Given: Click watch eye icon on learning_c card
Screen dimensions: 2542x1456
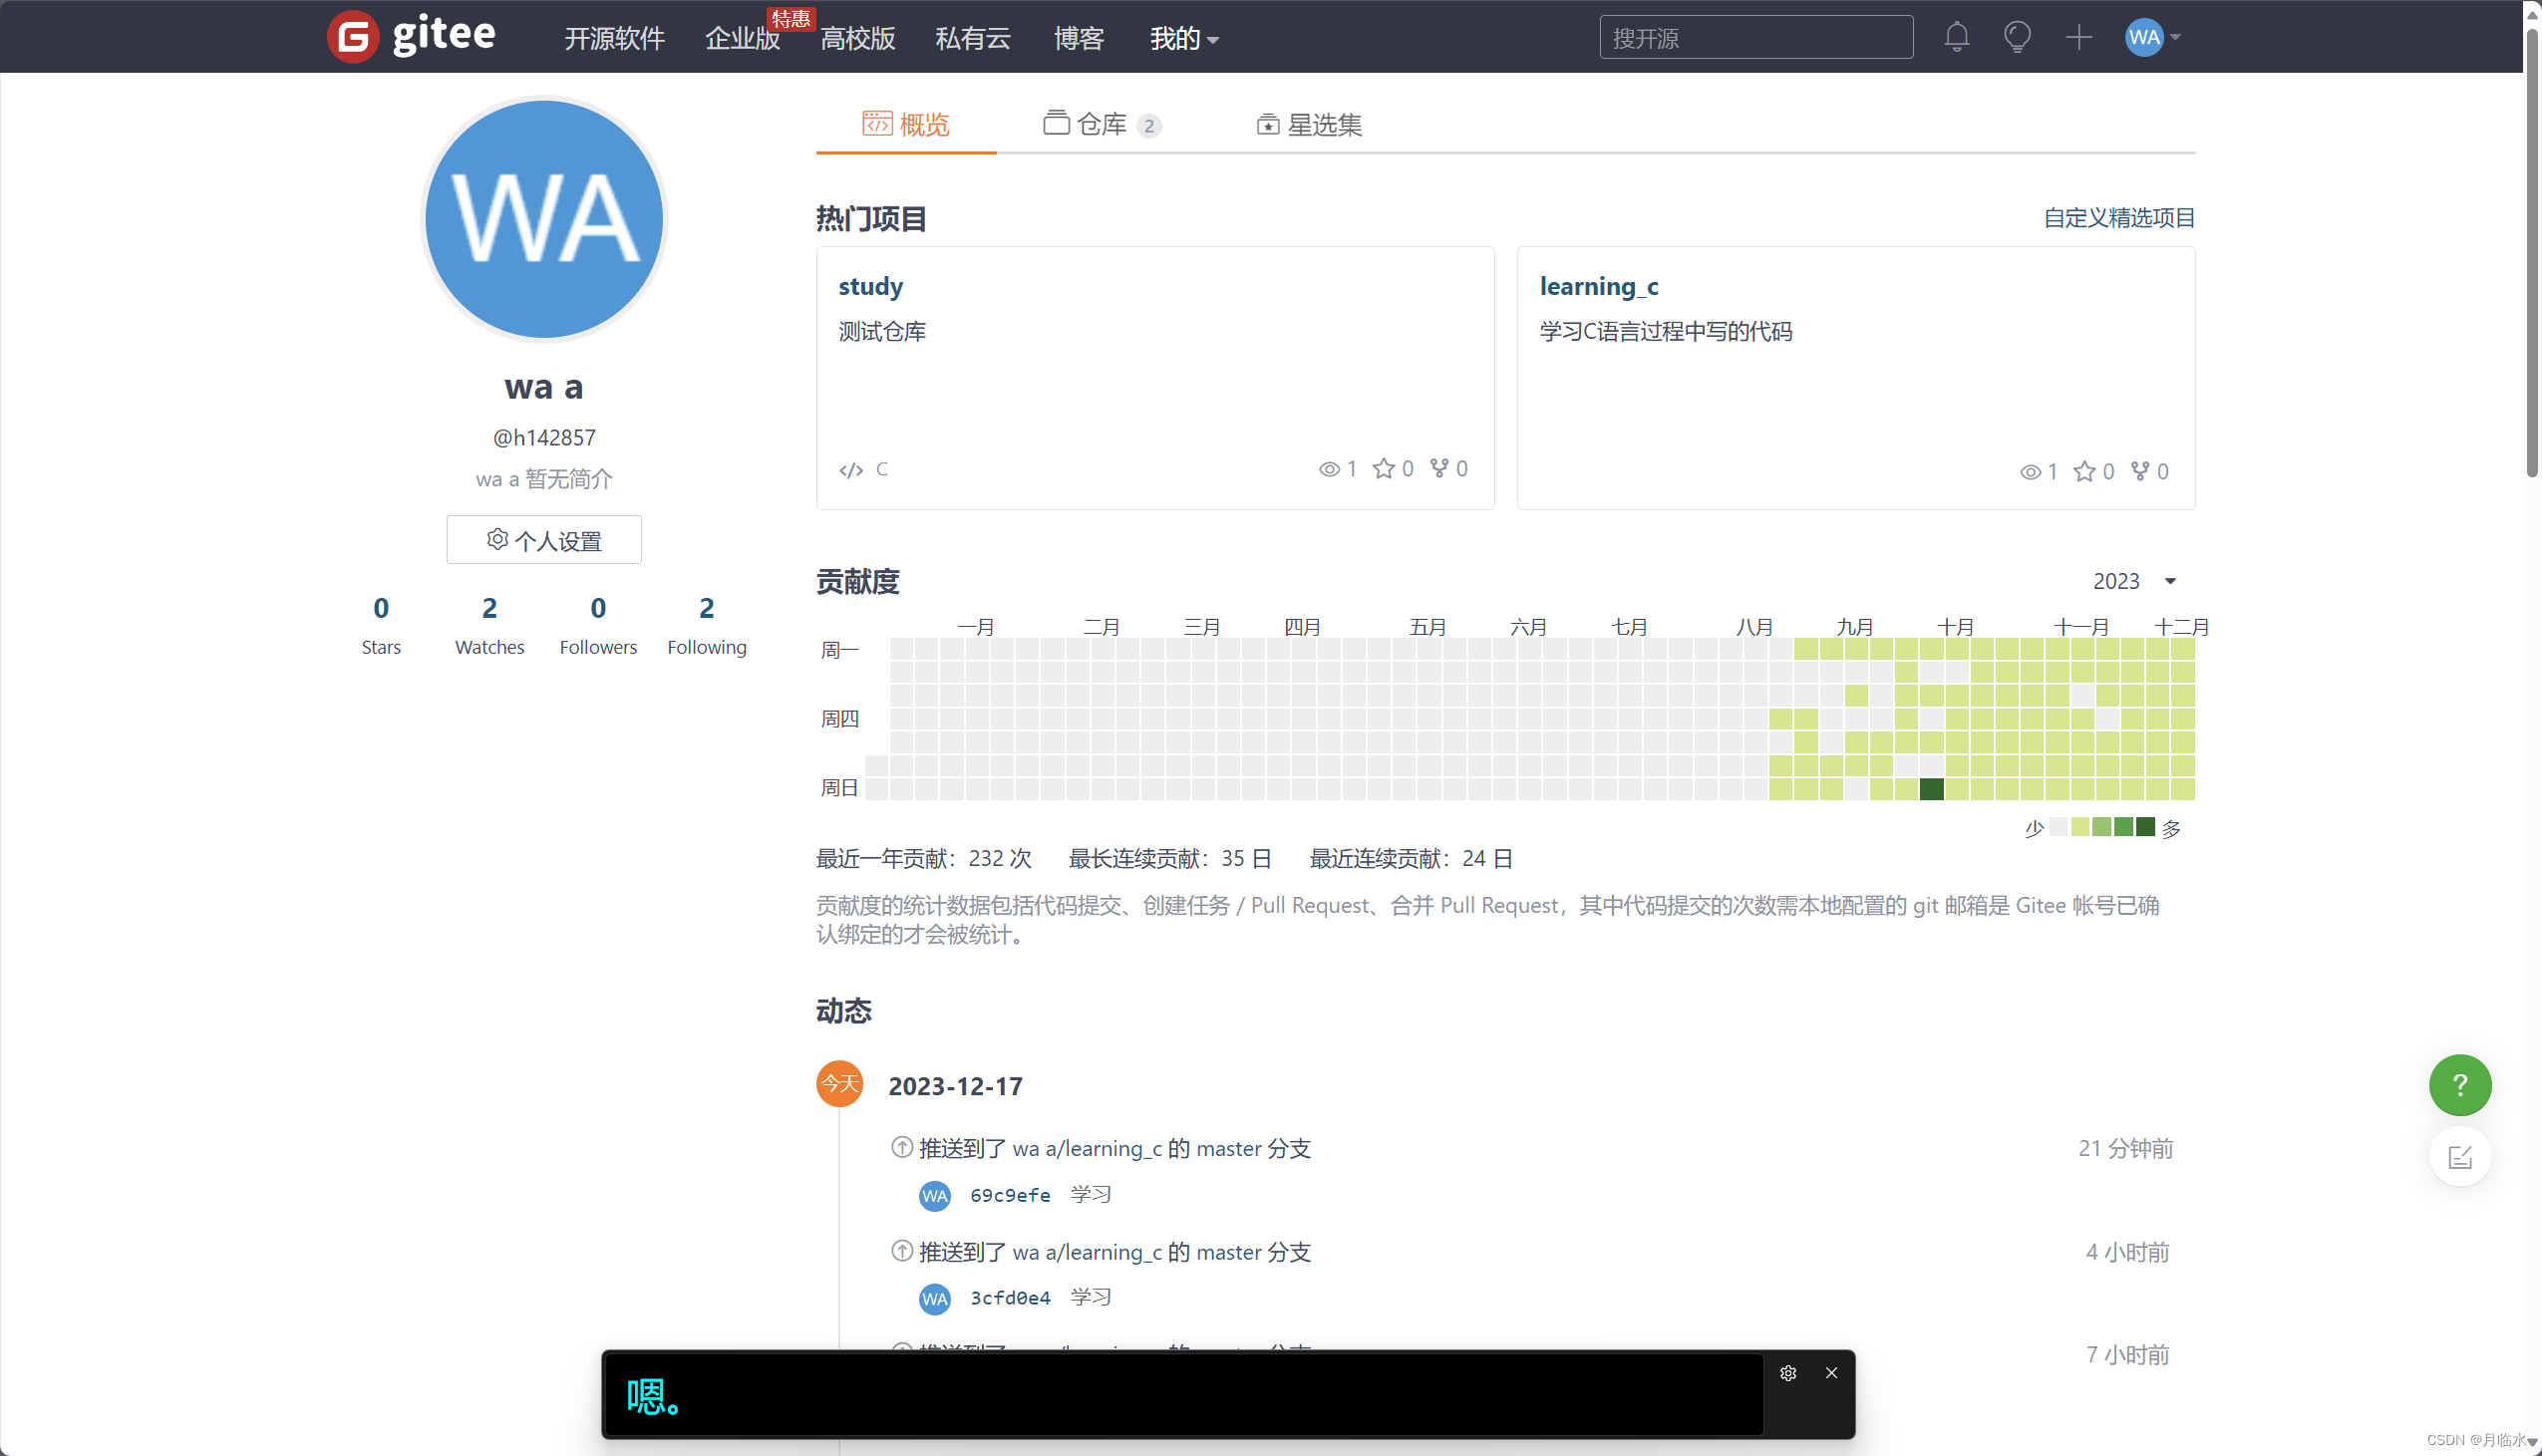Looking at the screenshot, I should tap(2029, 472).
